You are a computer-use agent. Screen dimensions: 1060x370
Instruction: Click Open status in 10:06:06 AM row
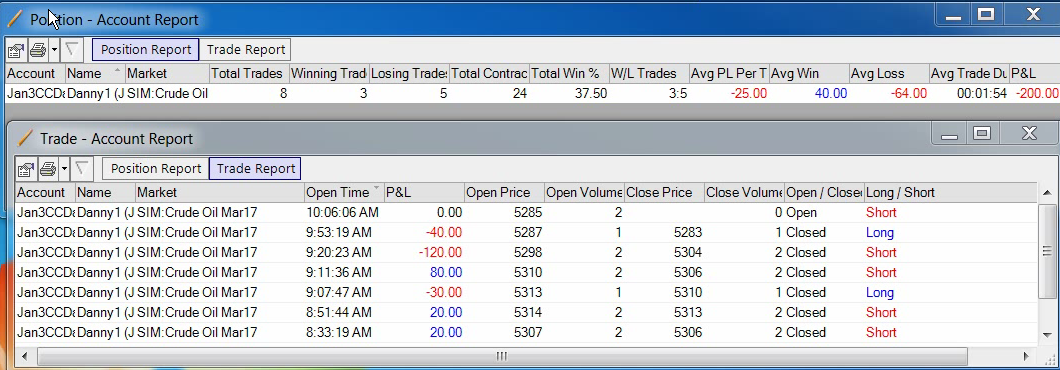(801, 212)
